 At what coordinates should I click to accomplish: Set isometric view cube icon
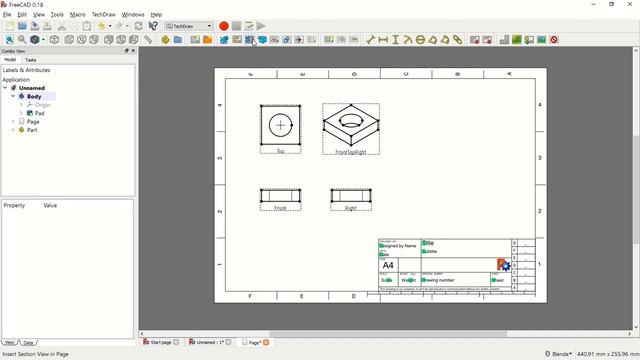[x=54, y=40]
